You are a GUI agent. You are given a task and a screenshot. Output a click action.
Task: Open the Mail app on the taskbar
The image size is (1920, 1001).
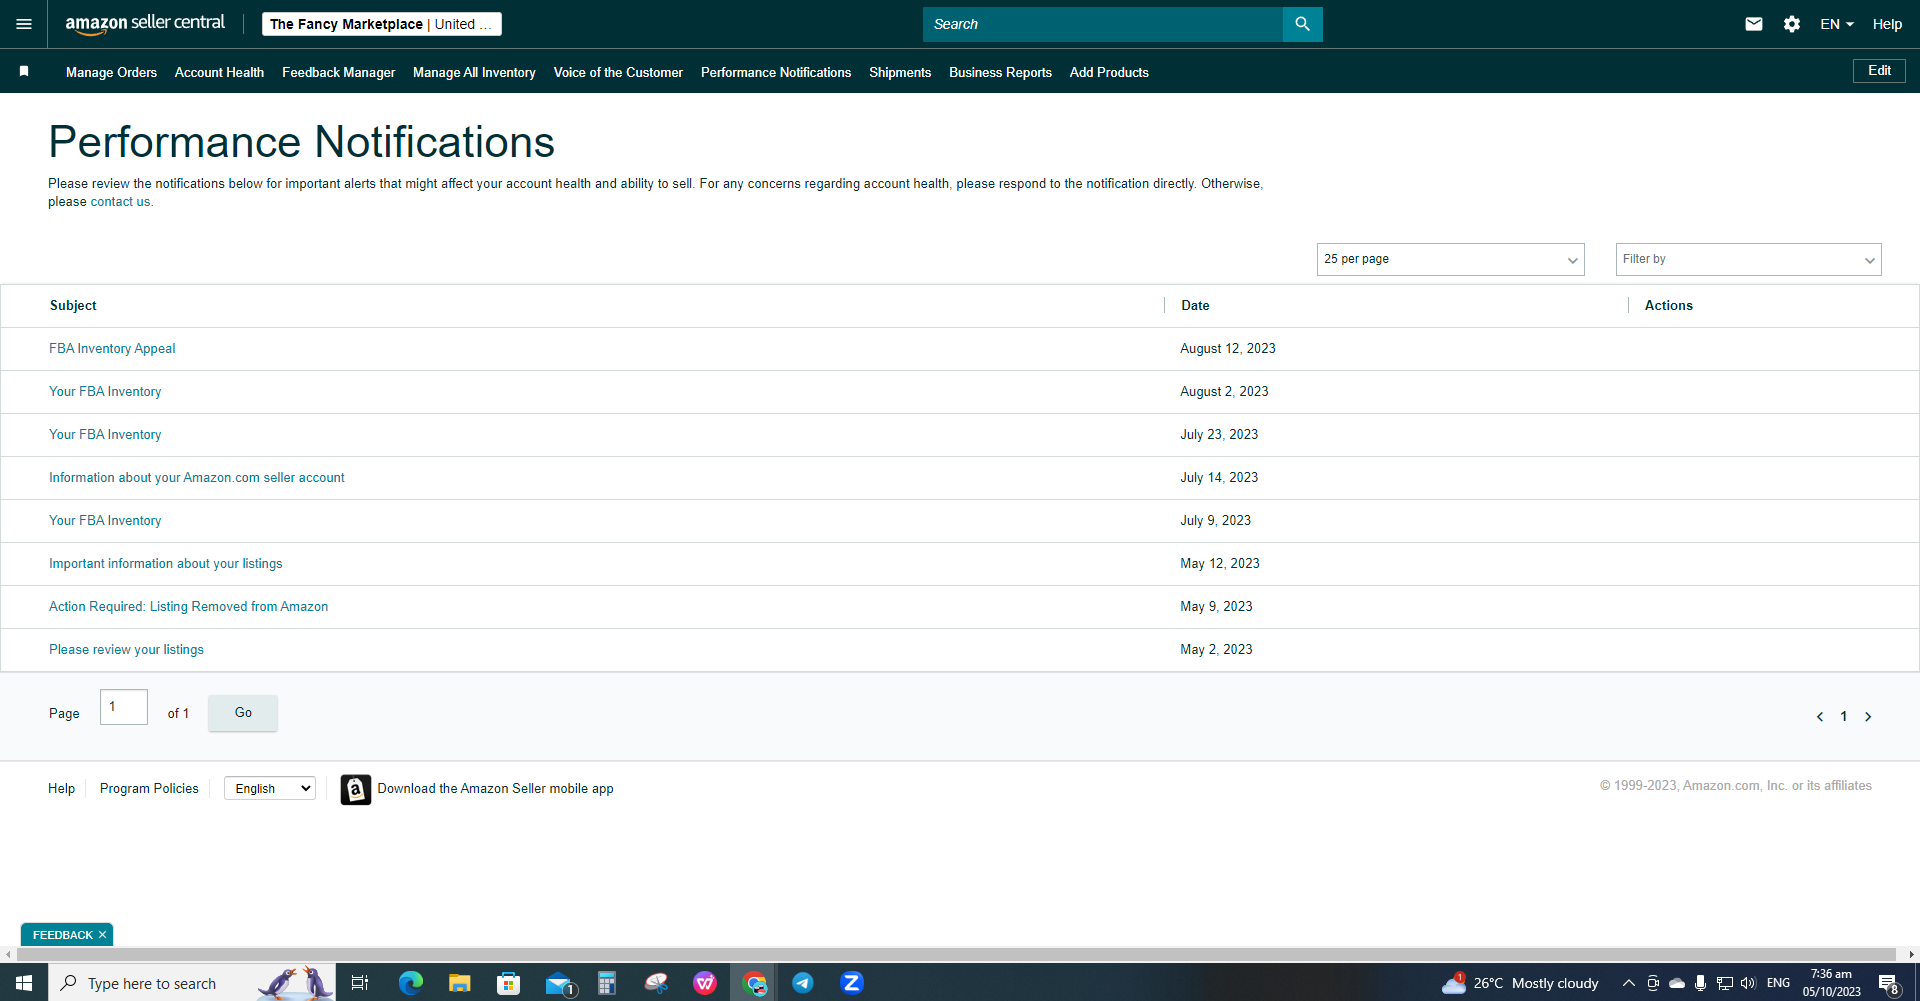(x=560, y=984)
